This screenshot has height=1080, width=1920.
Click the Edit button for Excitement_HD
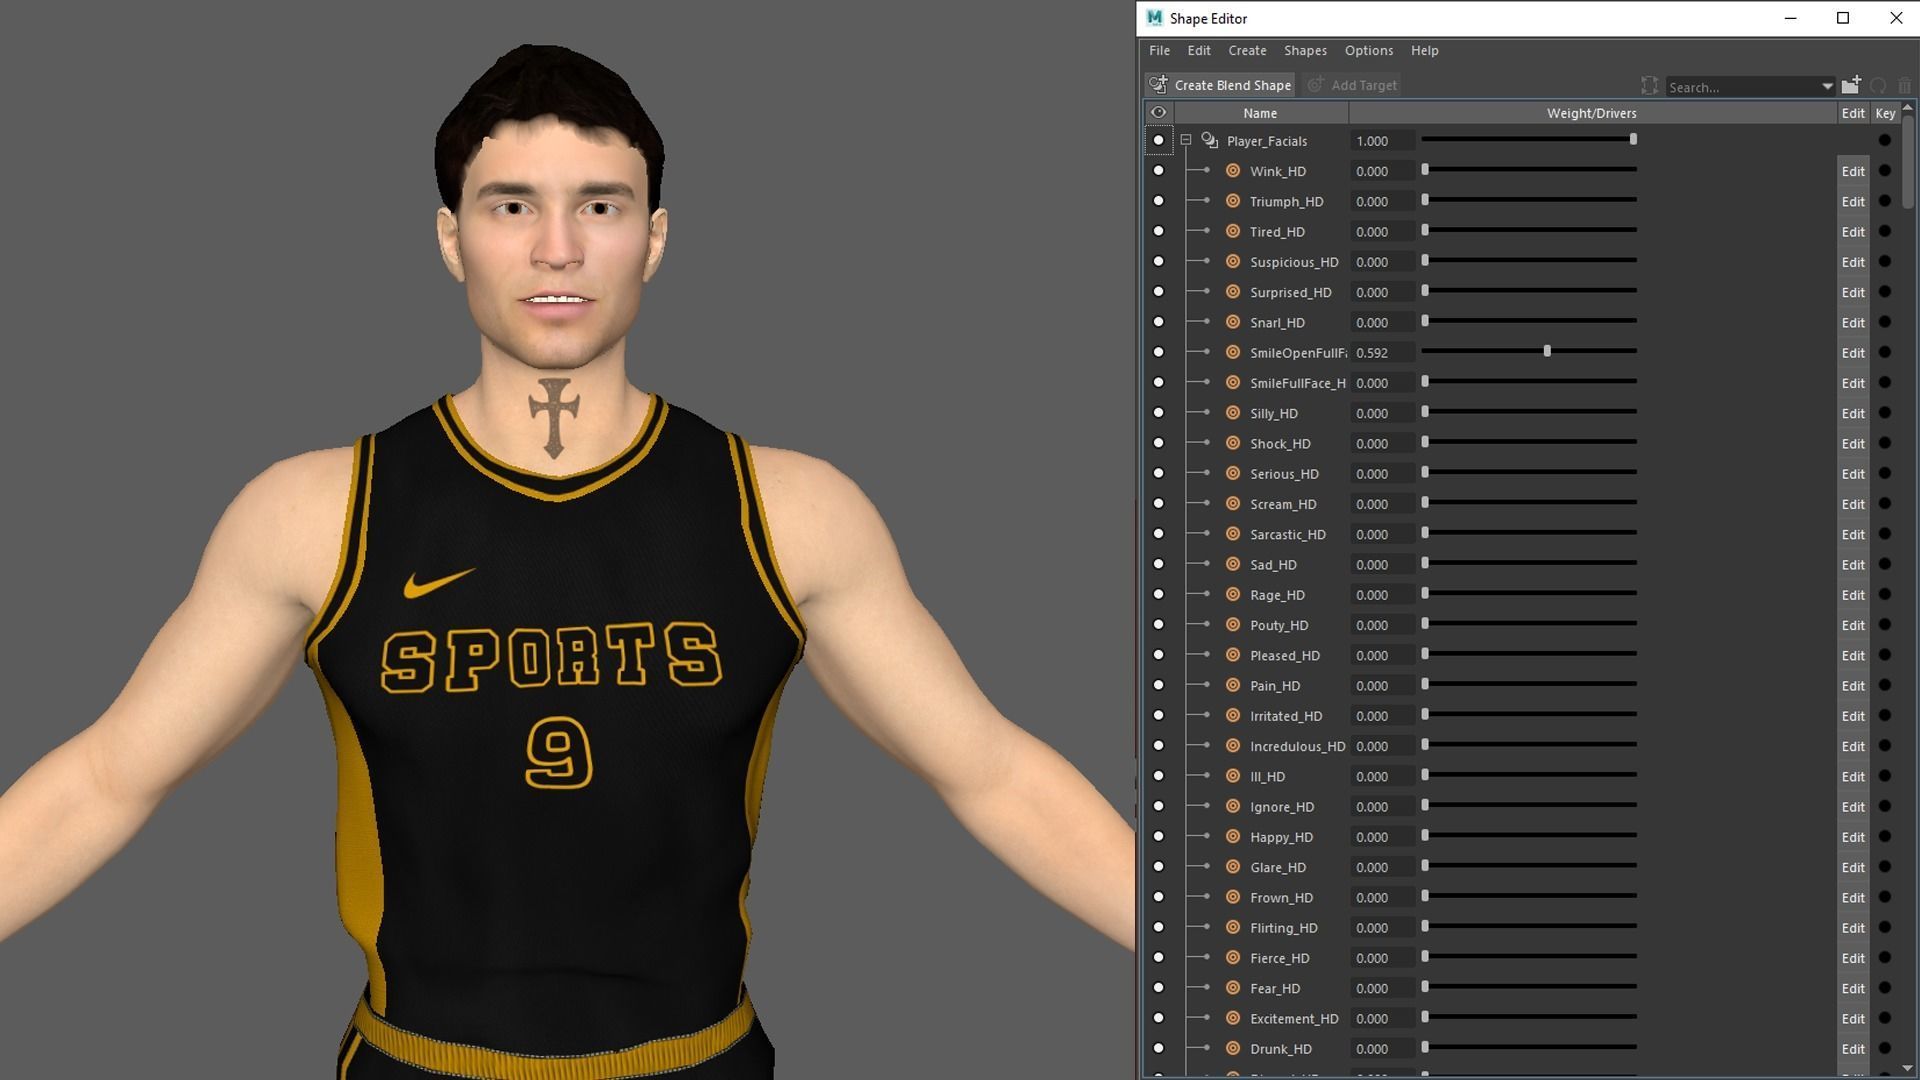click(1853, 1018)
